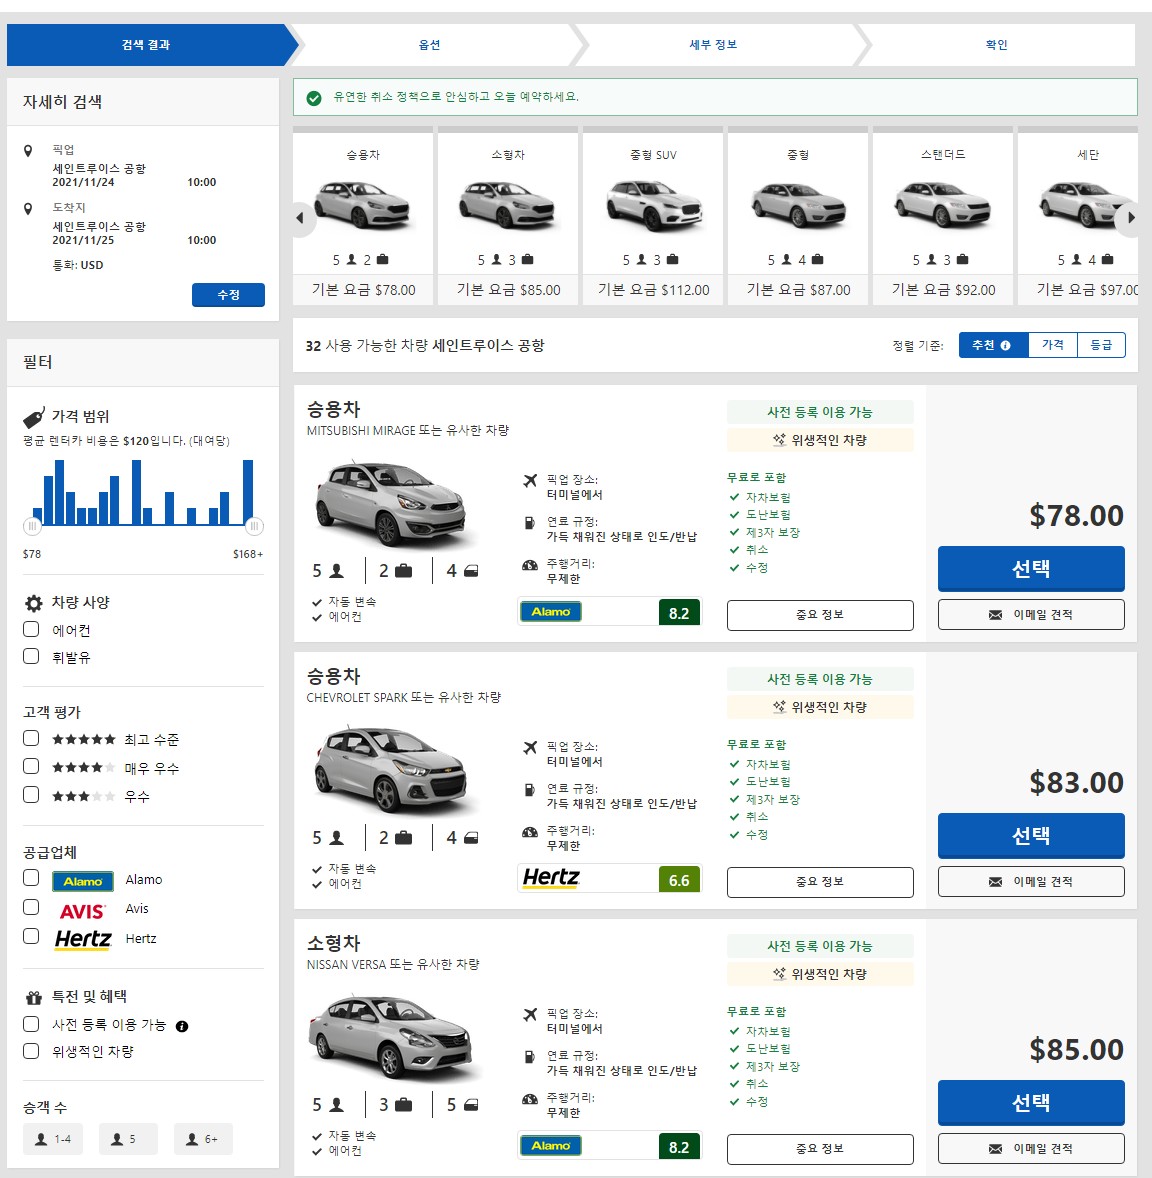The image size is (1152, 1178).
Task: Click the Alamo logo on Nissan Versa card
Action: [x=551, y=1146]
